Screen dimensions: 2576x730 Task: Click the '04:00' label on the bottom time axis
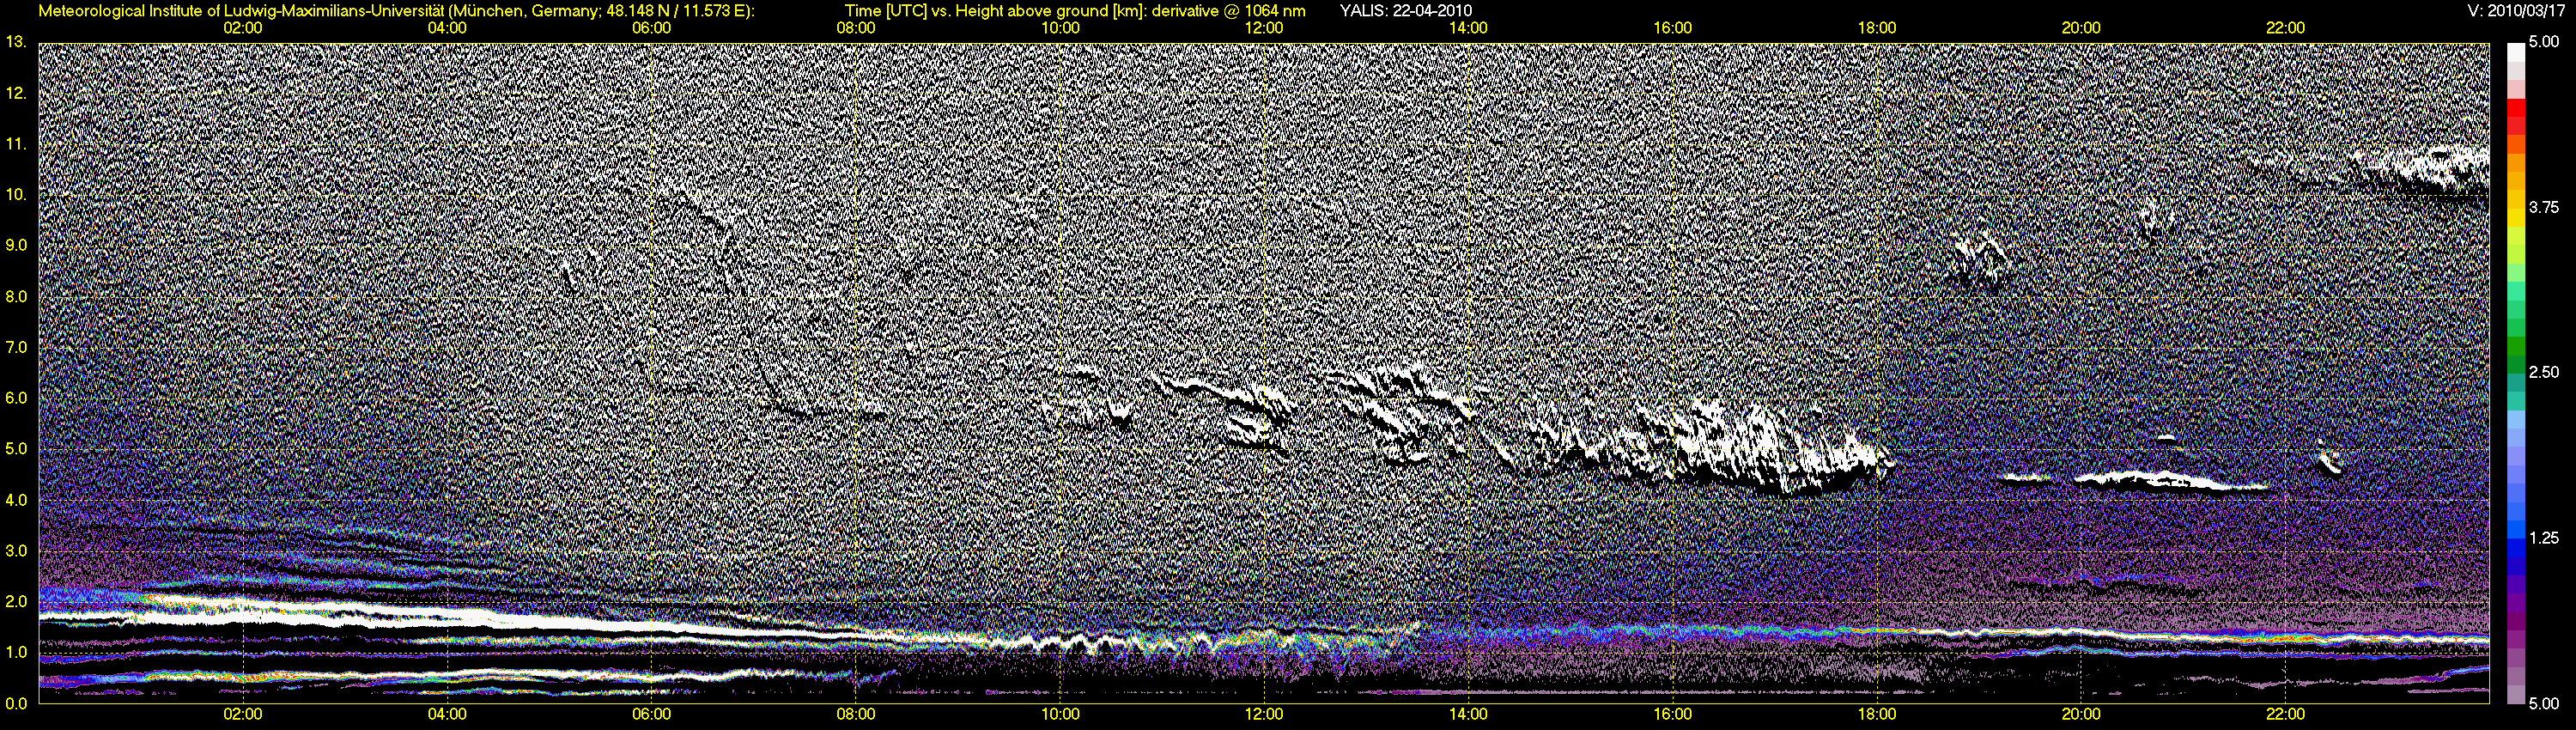[x=447, y=715]
